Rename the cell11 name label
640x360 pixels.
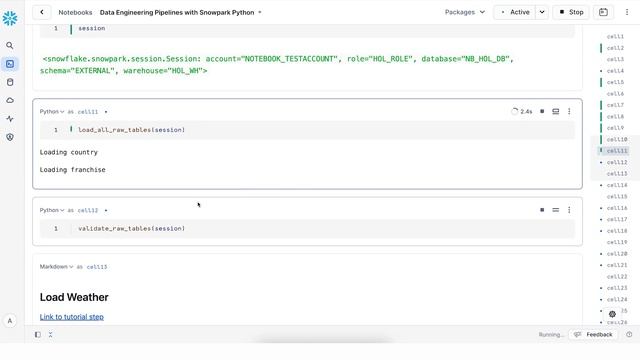(x=88, y=111)
